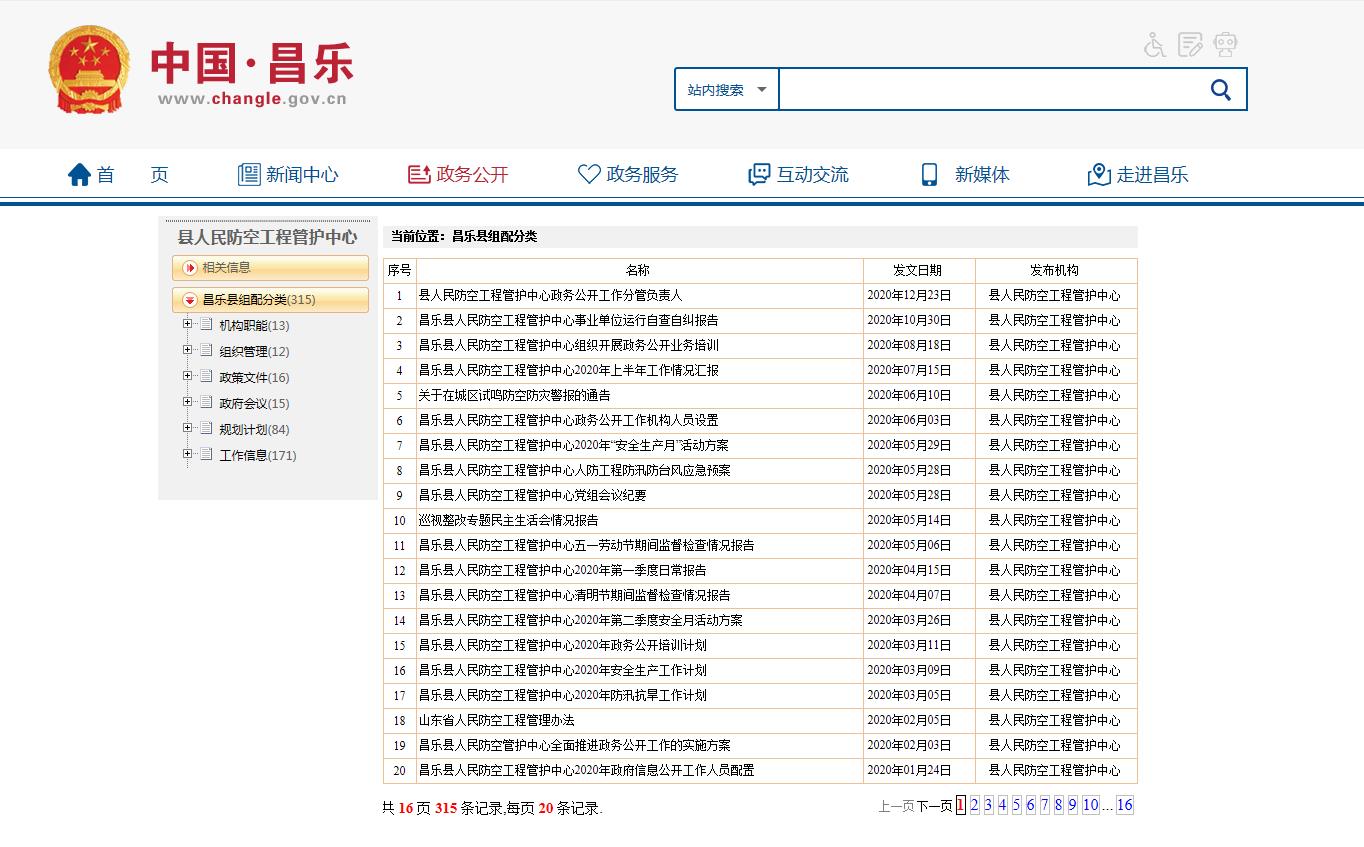Open the 新闻中心 menu item
Viewport: 1364px width, 847px height.
(288, 175)
